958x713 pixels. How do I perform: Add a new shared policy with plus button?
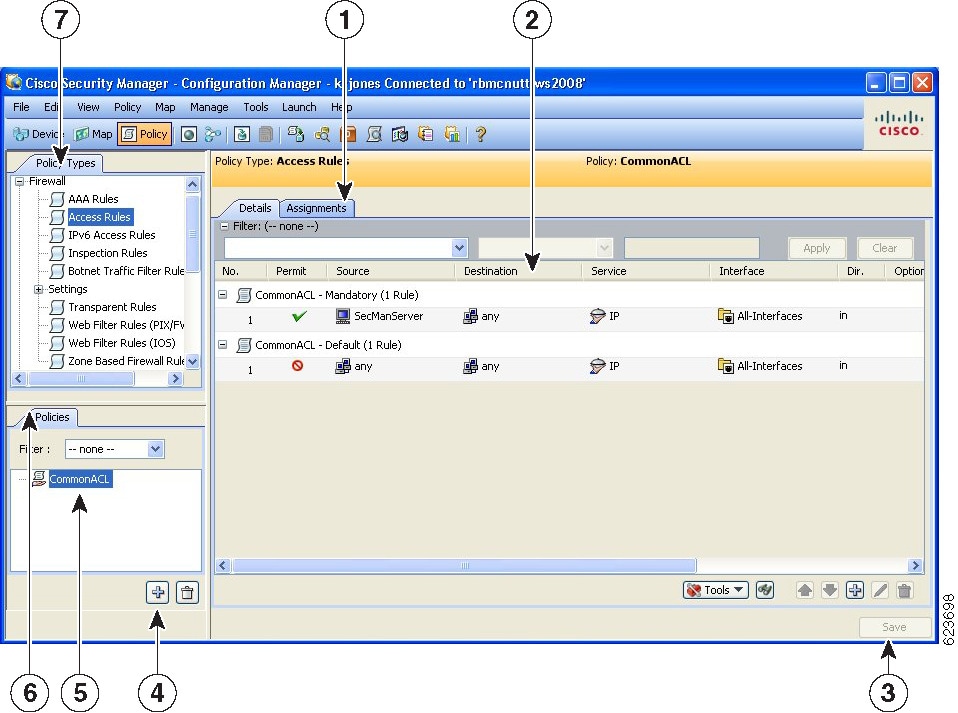pyautogui.click(x=158, y=592)
